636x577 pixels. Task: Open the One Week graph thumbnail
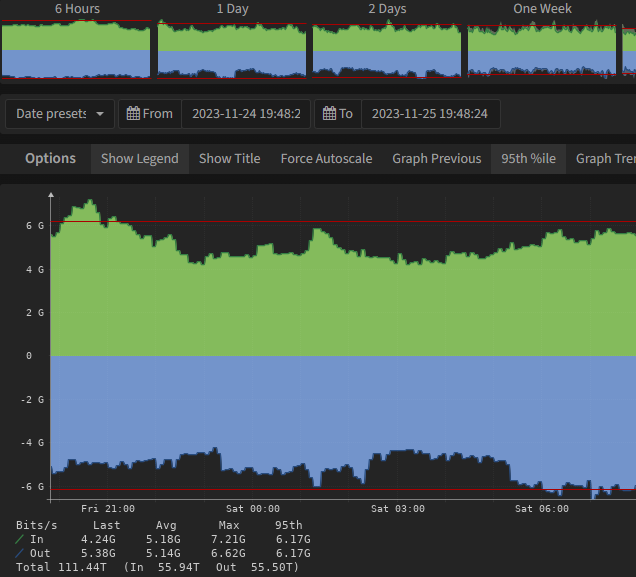pos(541,49)
